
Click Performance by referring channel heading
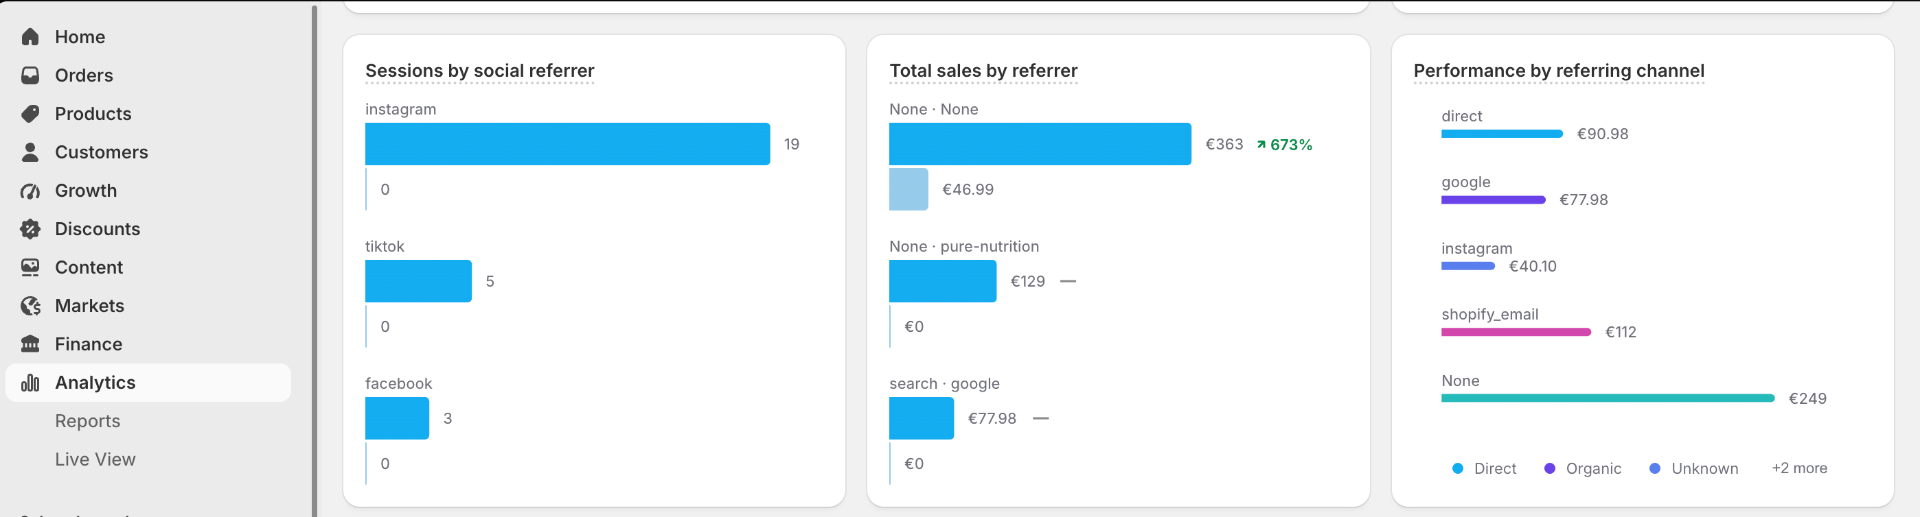click(1559, 71)
